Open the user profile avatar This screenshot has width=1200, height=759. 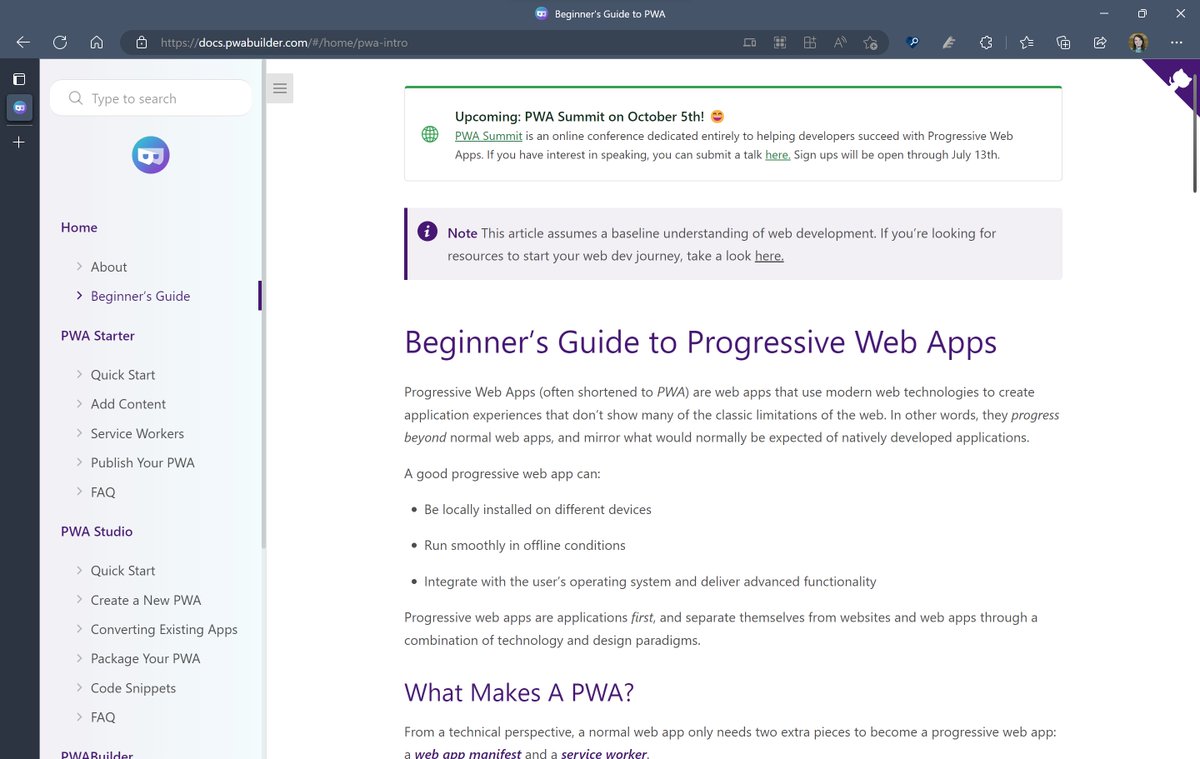1138,43
